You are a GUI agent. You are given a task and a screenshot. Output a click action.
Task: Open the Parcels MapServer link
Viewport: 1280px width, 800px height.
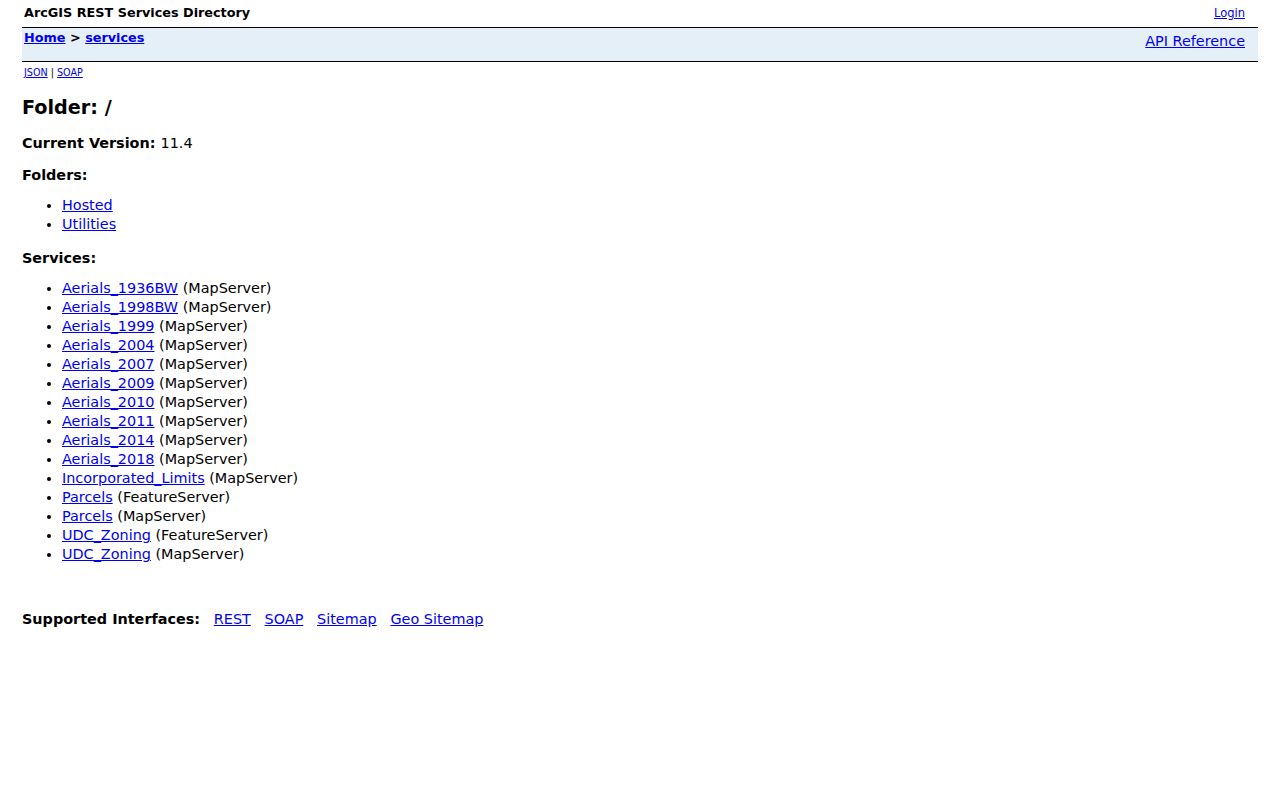87,516
